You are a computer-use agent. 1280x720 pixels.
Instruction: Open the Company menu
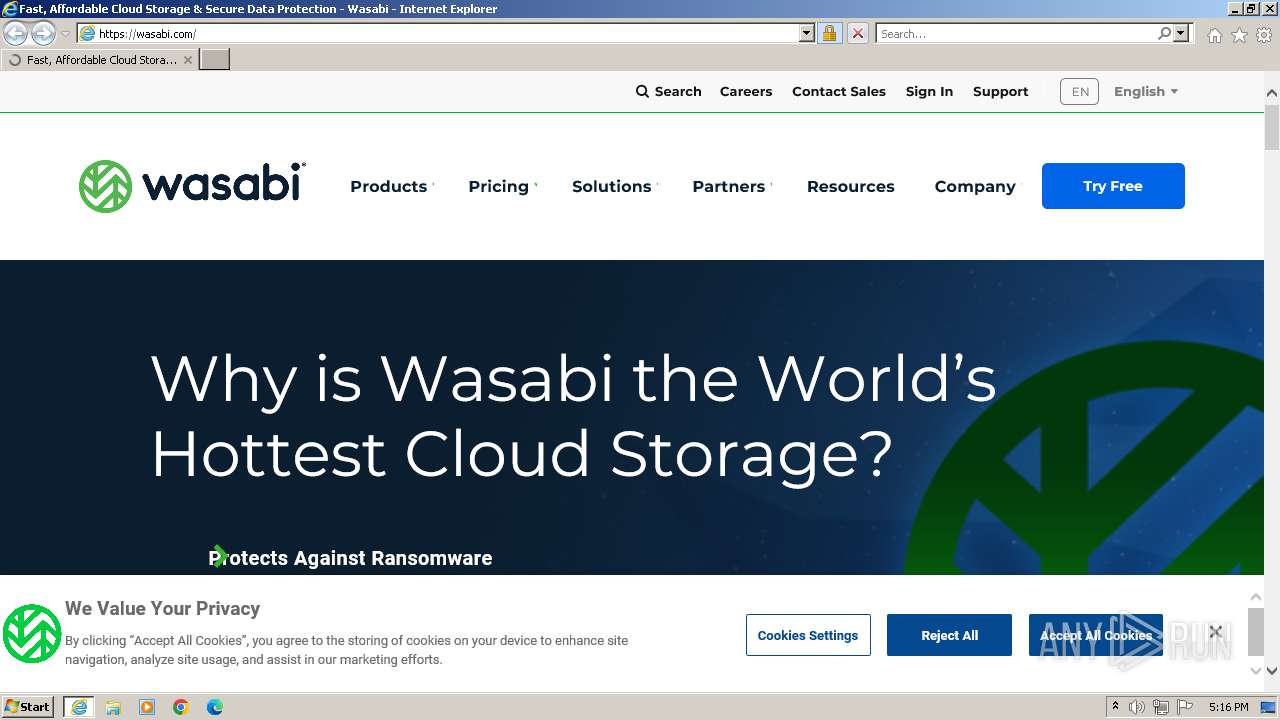click(975, 186)
